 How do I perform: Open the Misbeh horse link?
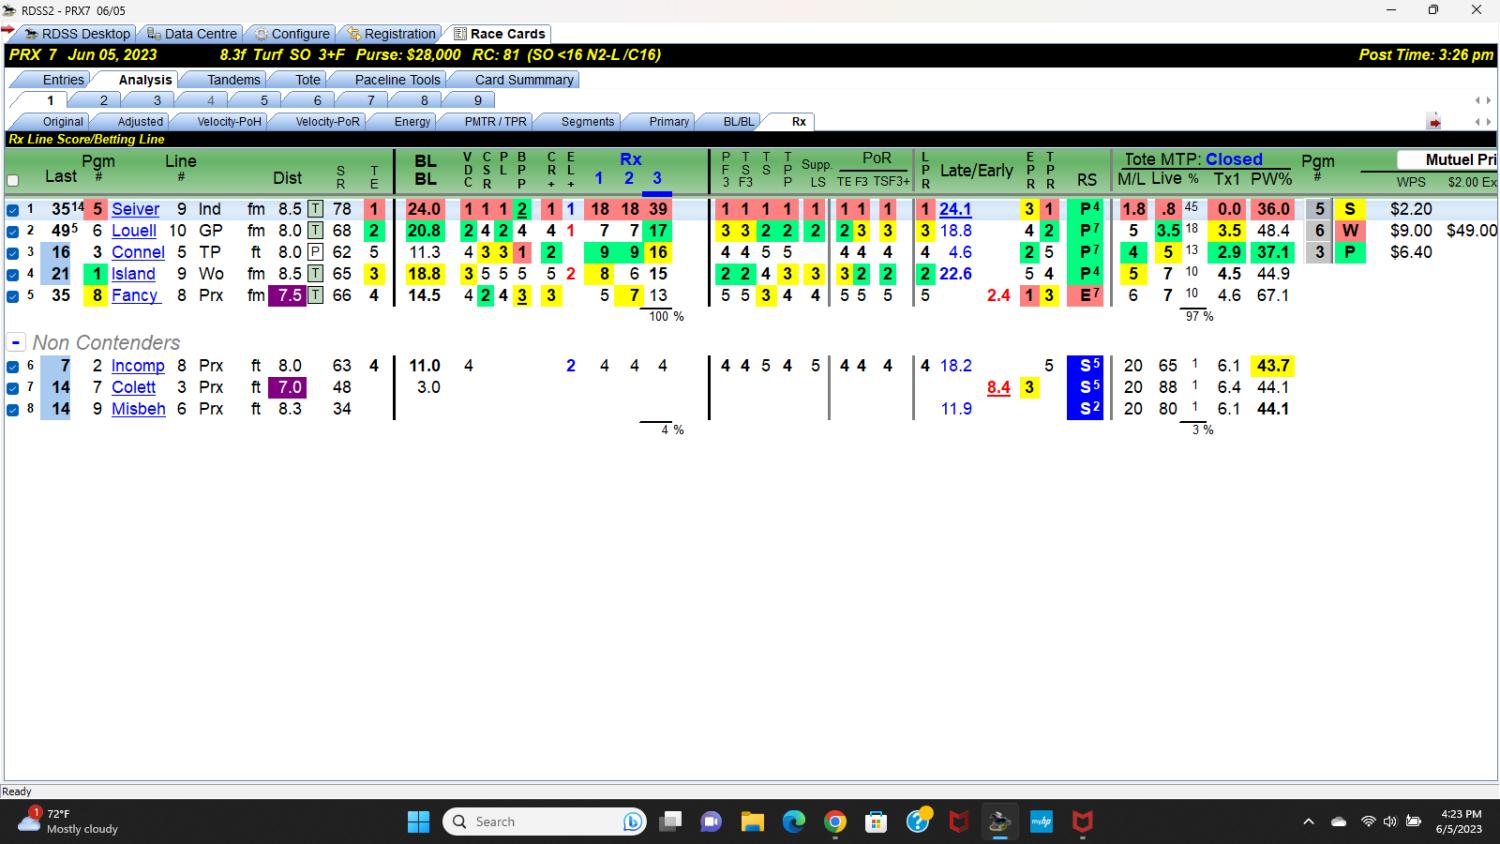[138, 409]
